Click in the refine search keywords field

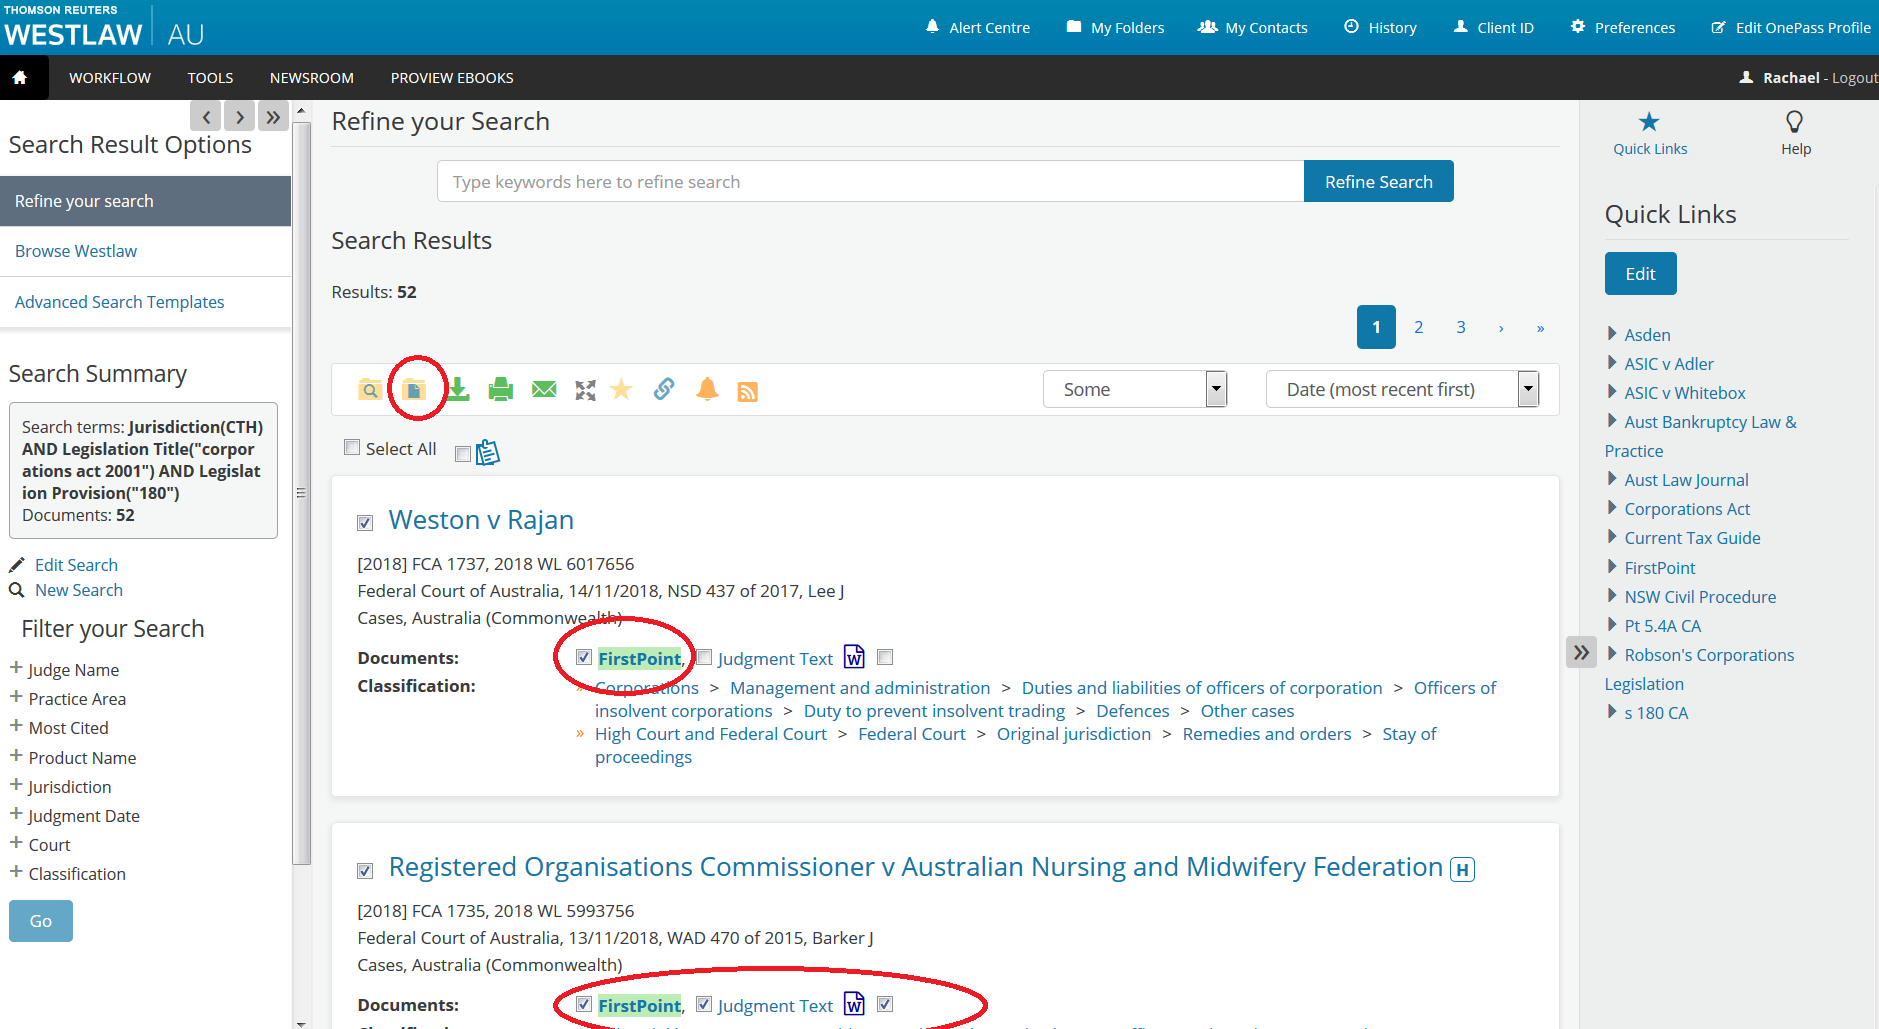(x=870, y=181)
